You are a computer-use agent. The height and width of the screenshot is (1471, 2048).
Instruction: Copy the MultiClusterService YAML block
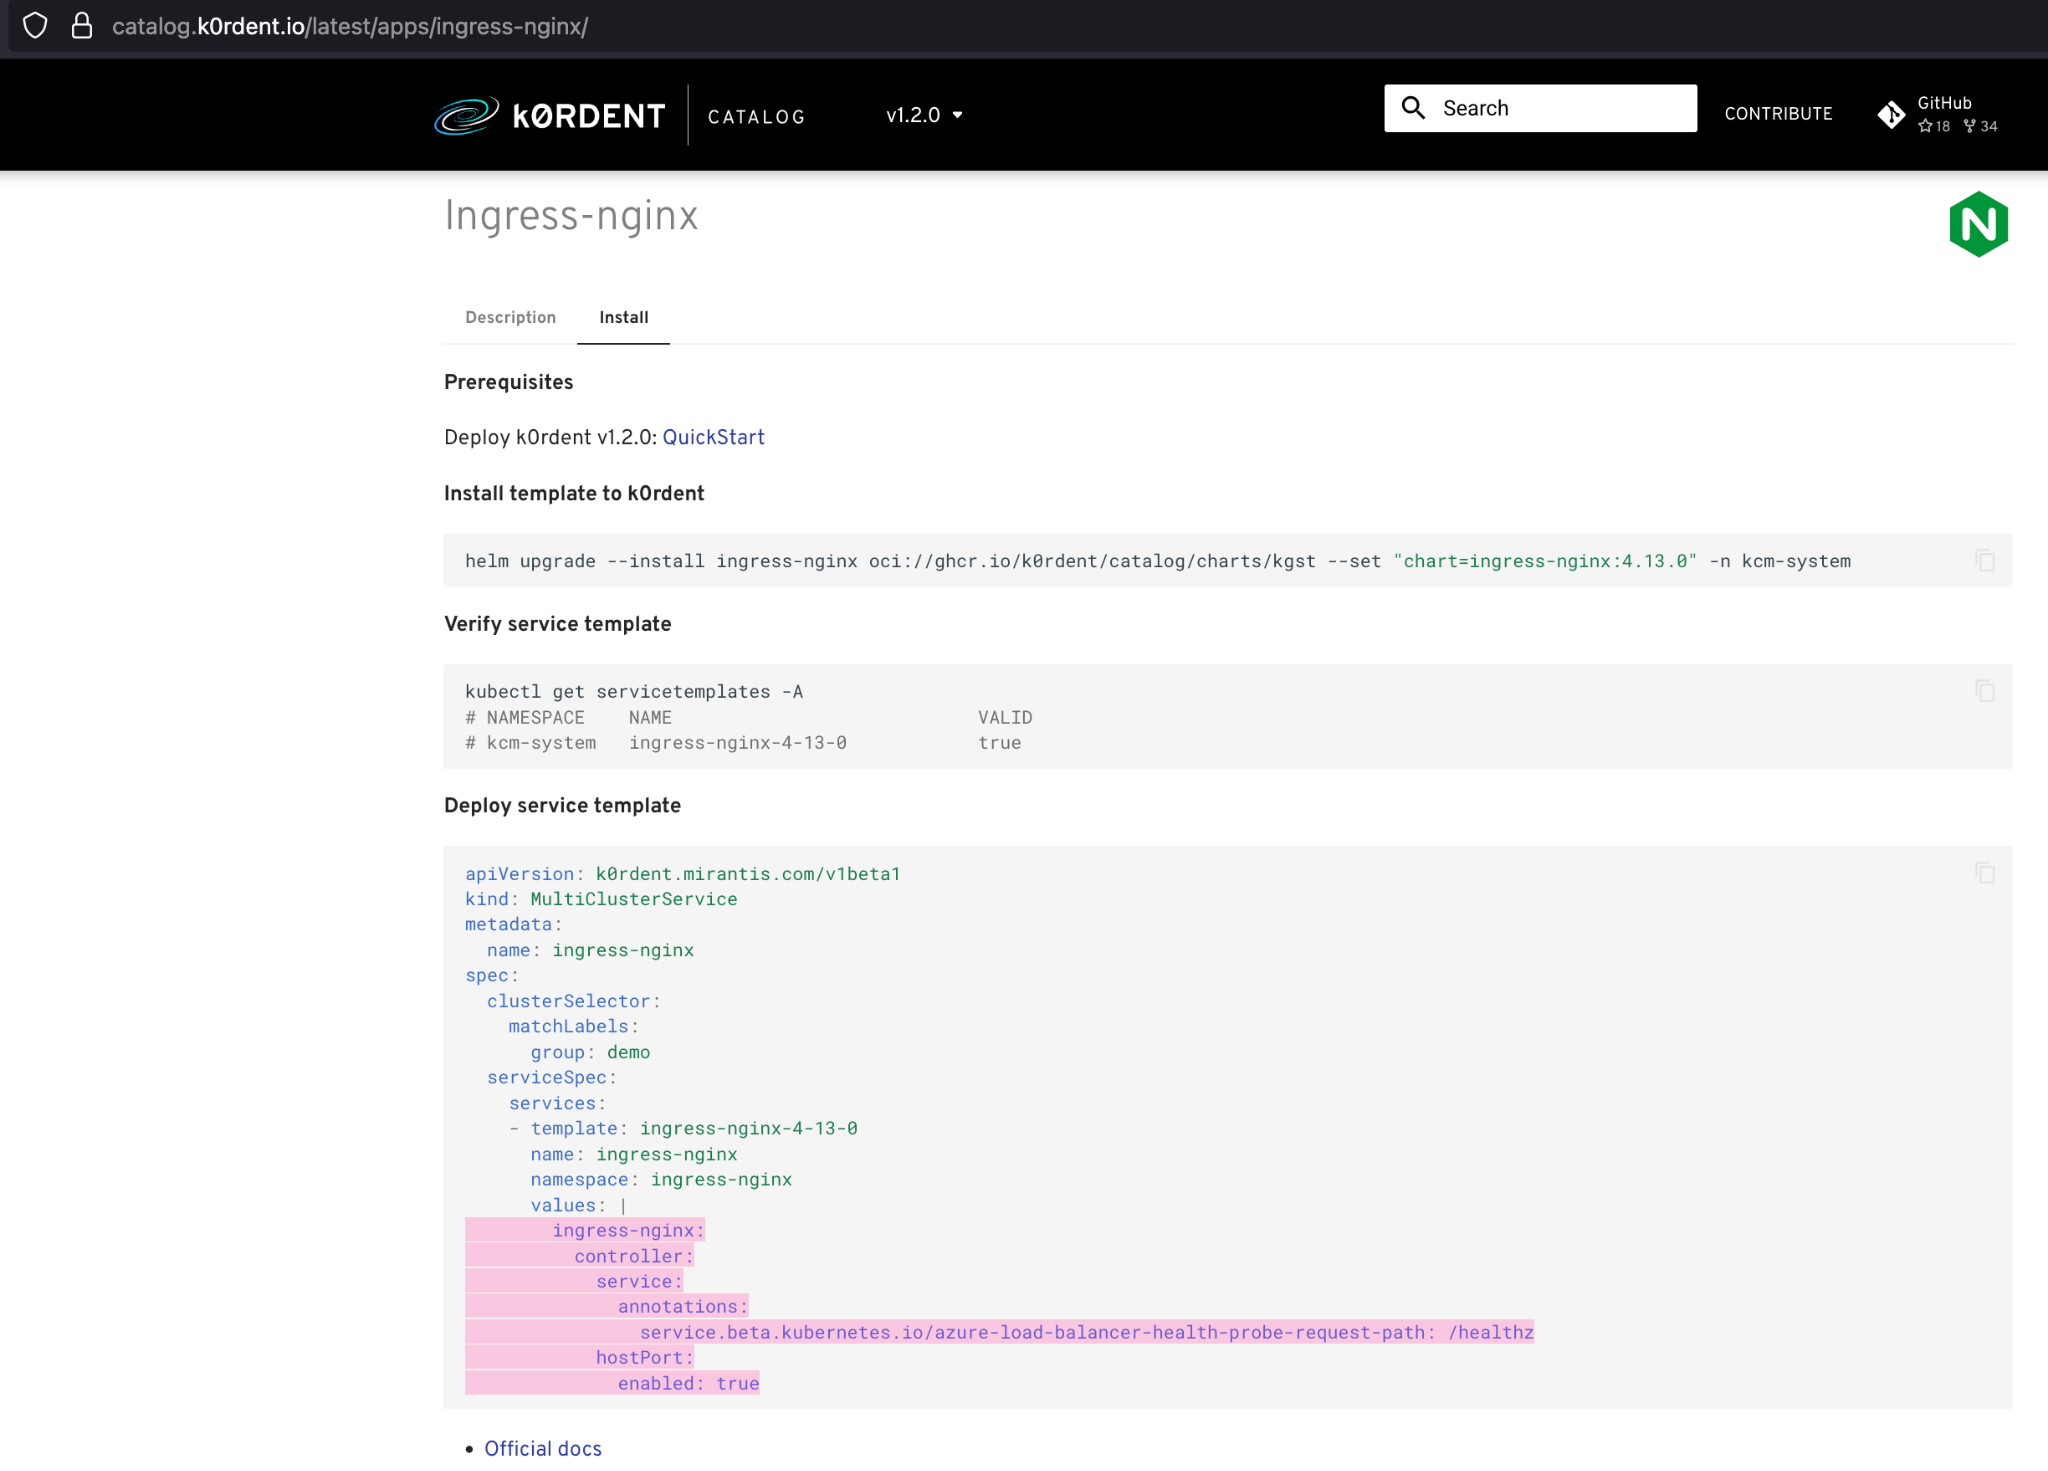pos(1985,873)
